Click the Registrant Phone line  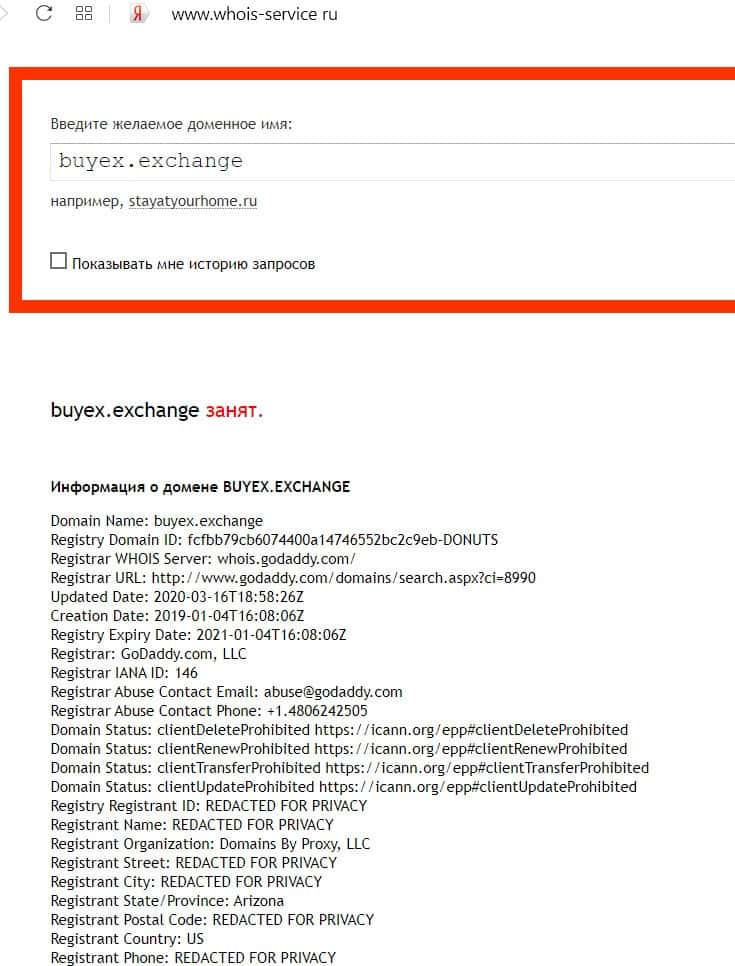point(193,959)
